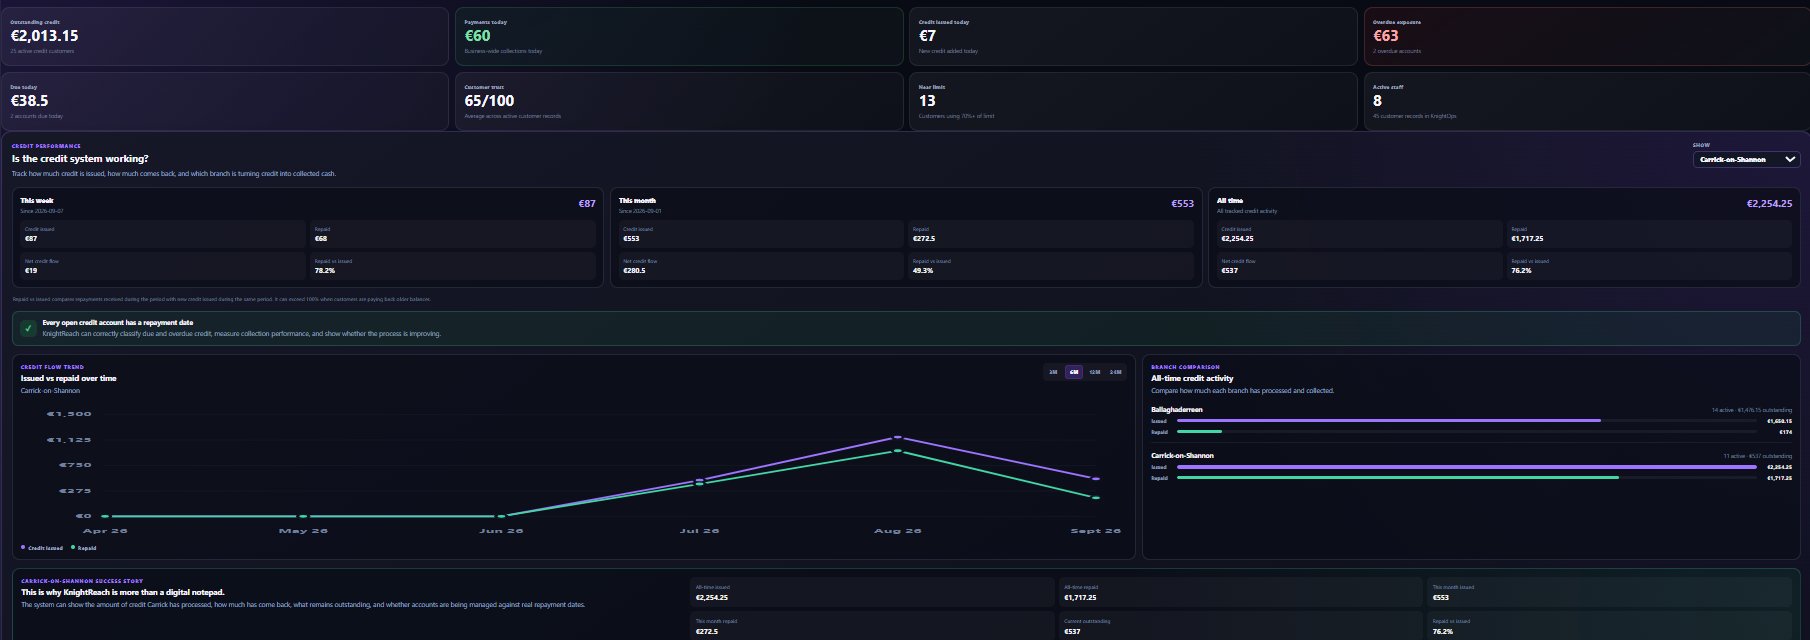Click the "This is why KnightReach" headline

123,593
